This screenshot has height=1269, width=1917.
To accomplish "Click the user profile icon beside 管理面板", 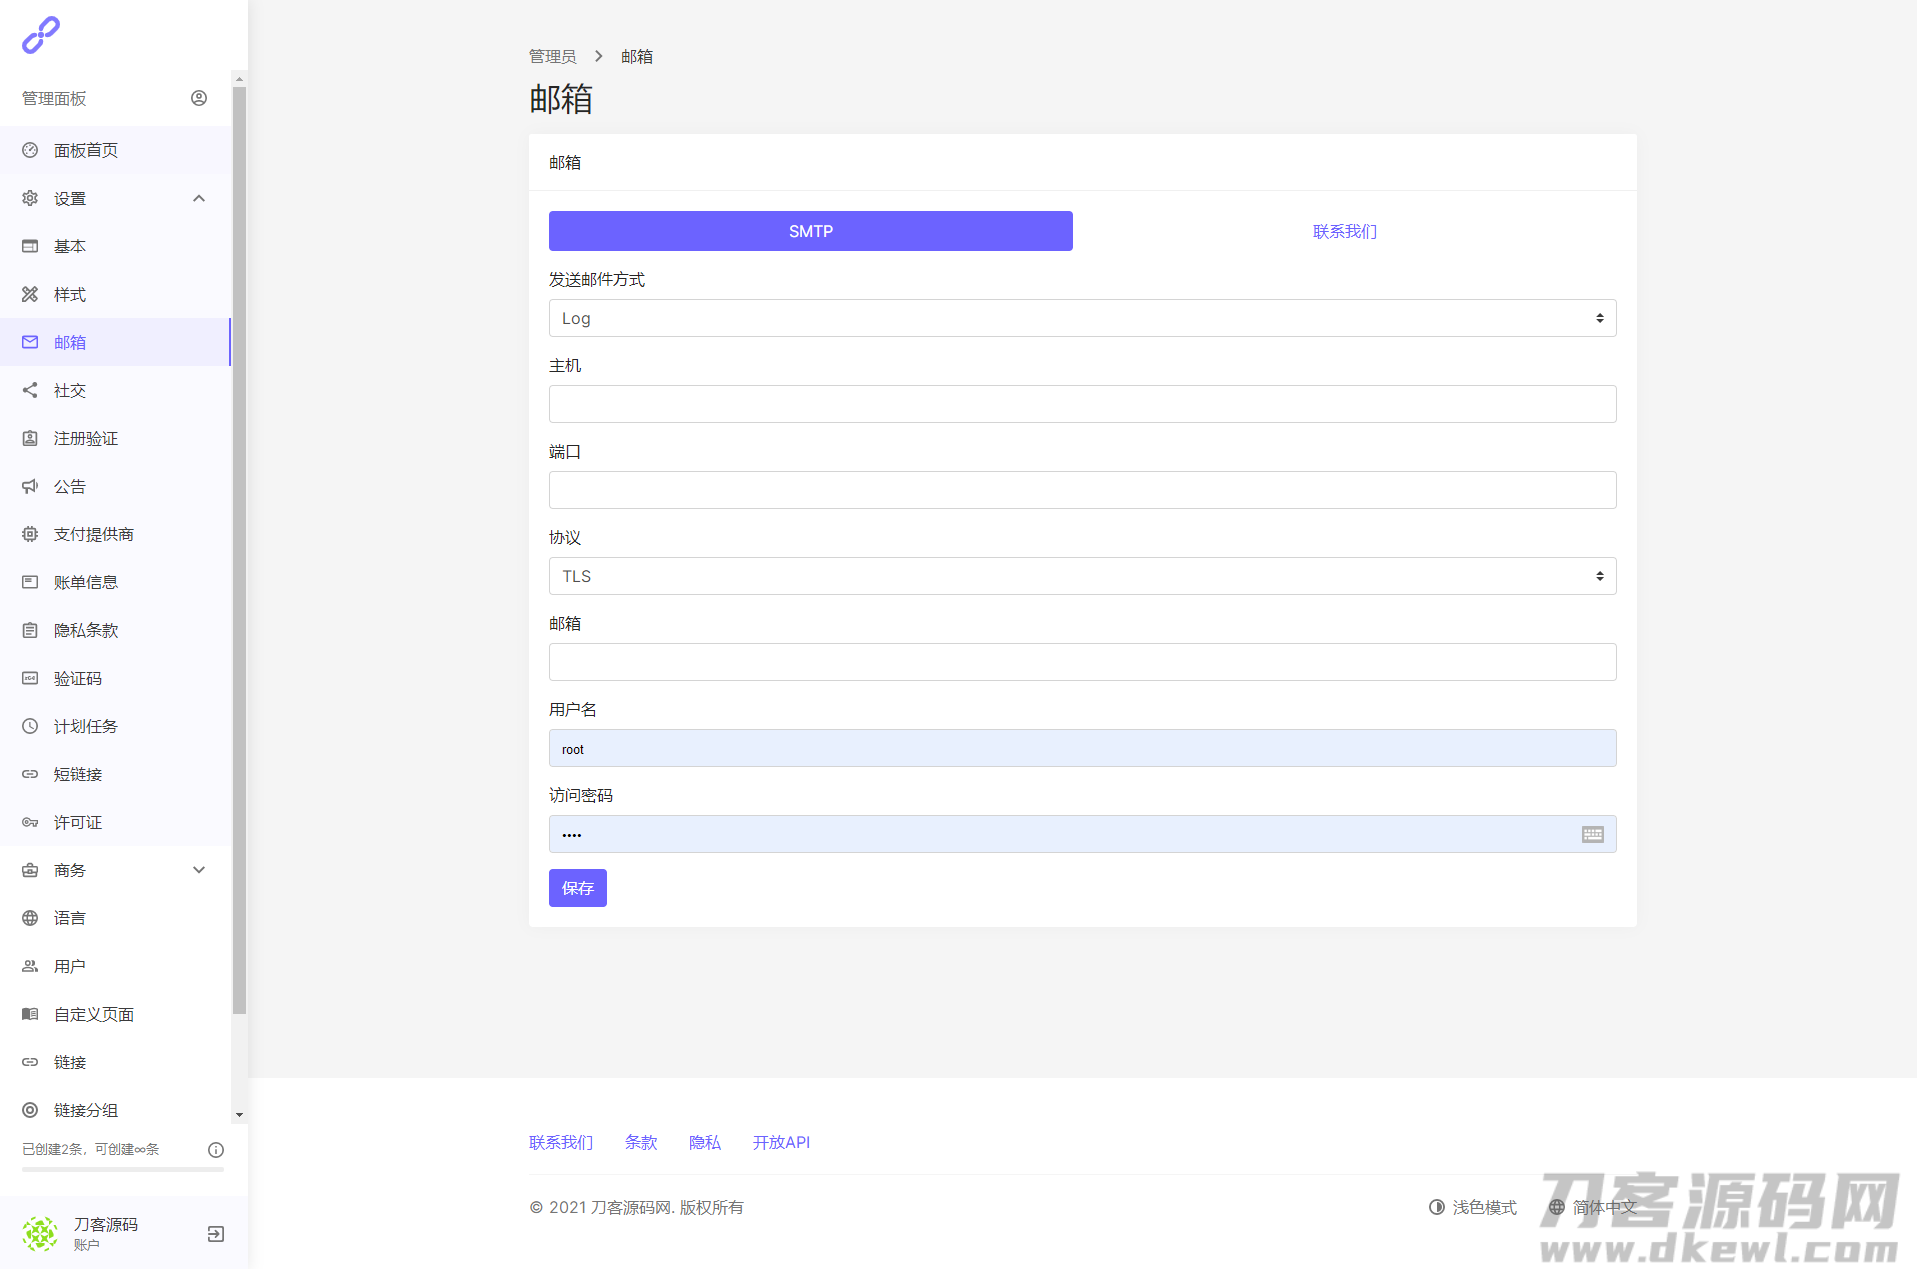I will click(199, 98).
